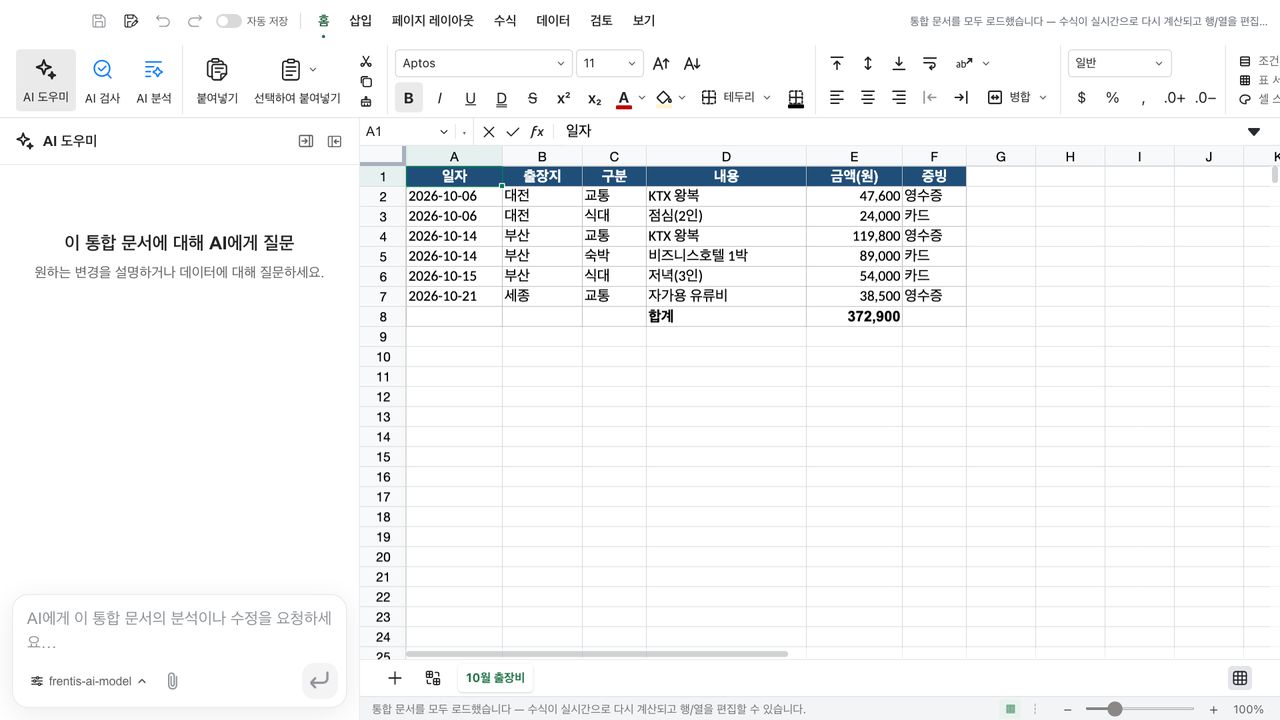
Task: Open the frentis-ai-model selector
Action: tap(88, 681)
